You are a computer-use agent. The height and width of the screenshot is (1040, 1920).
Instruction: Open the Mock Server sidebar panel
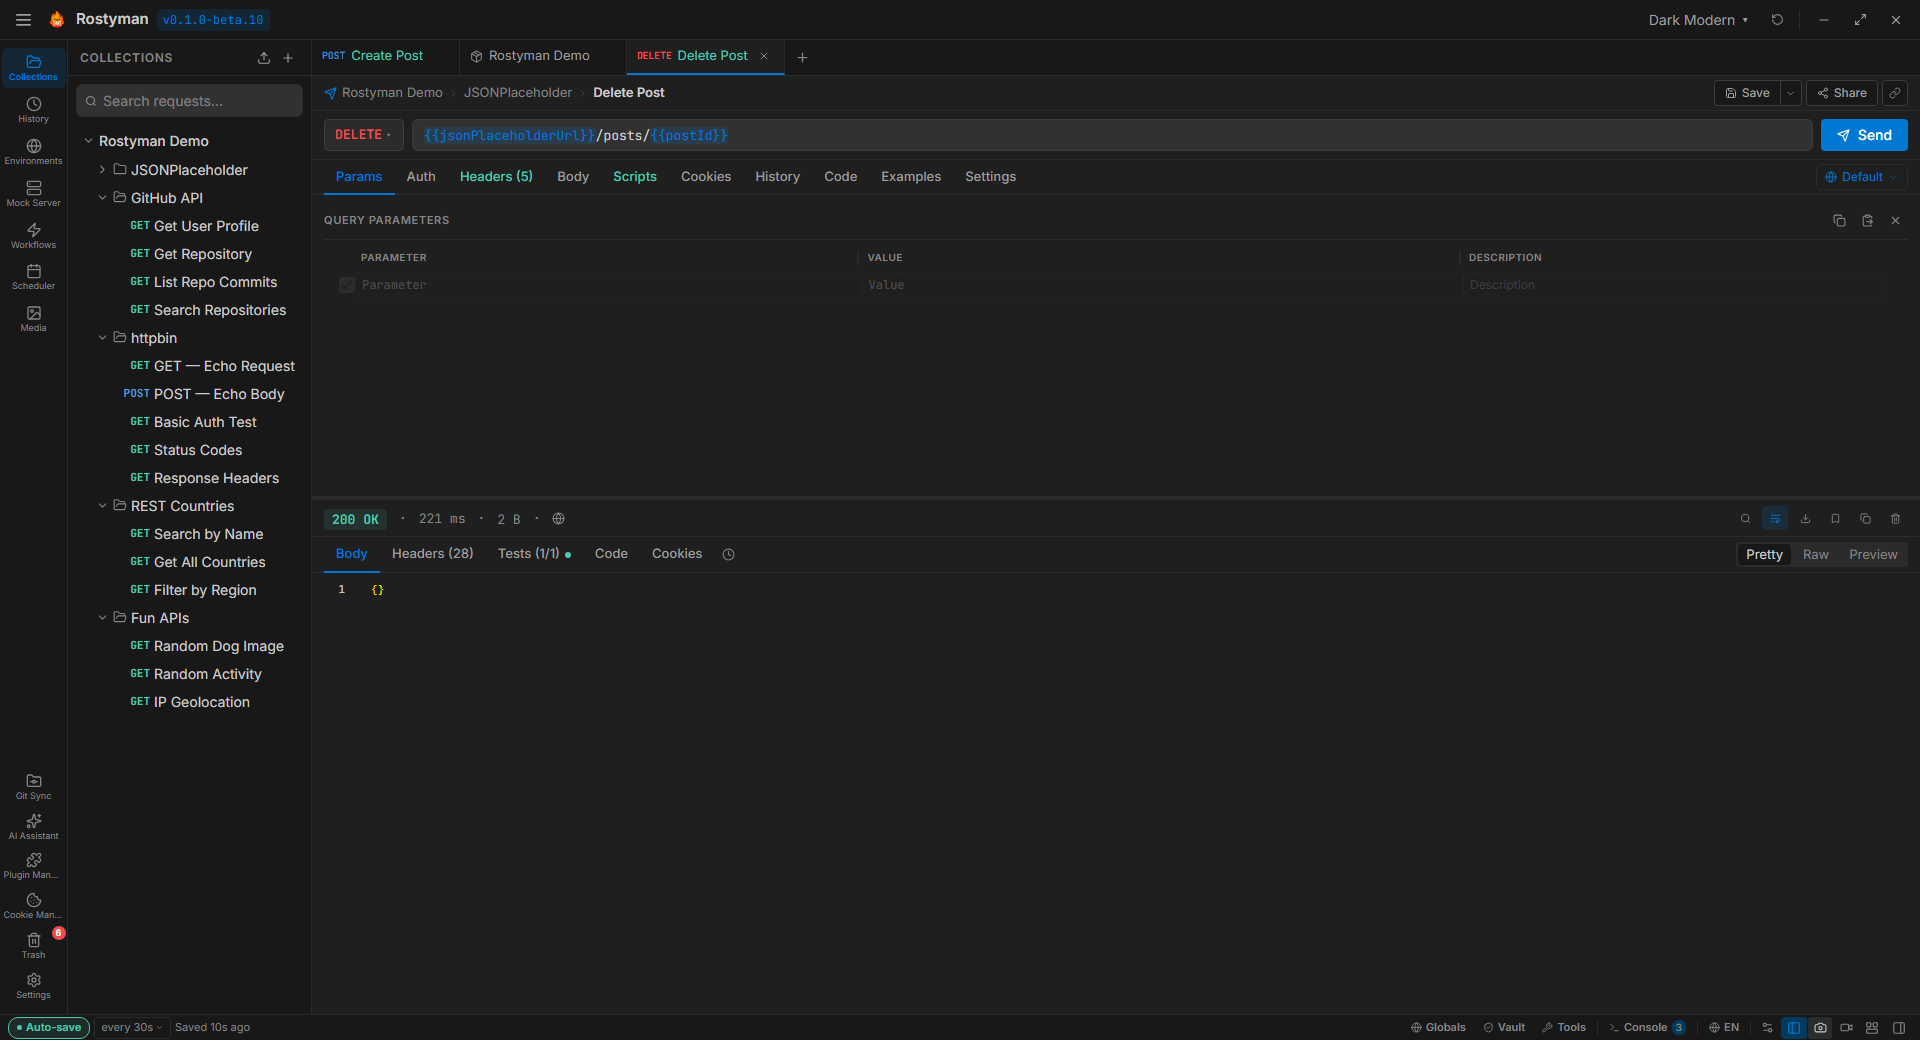click(x=33, y=193)
